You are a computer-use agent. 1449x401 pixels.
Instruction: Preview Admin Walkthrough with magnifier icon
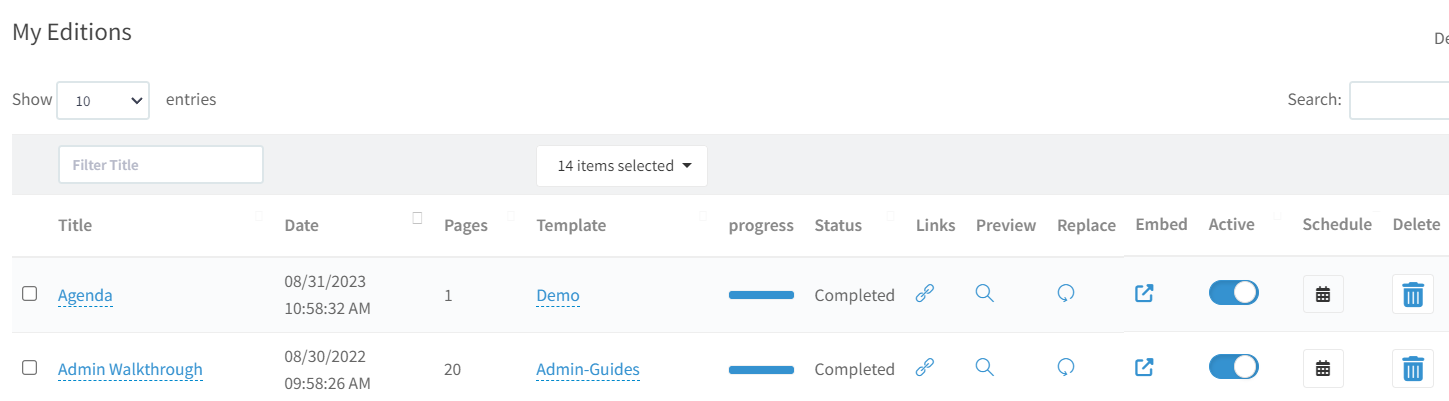point(985,368)
